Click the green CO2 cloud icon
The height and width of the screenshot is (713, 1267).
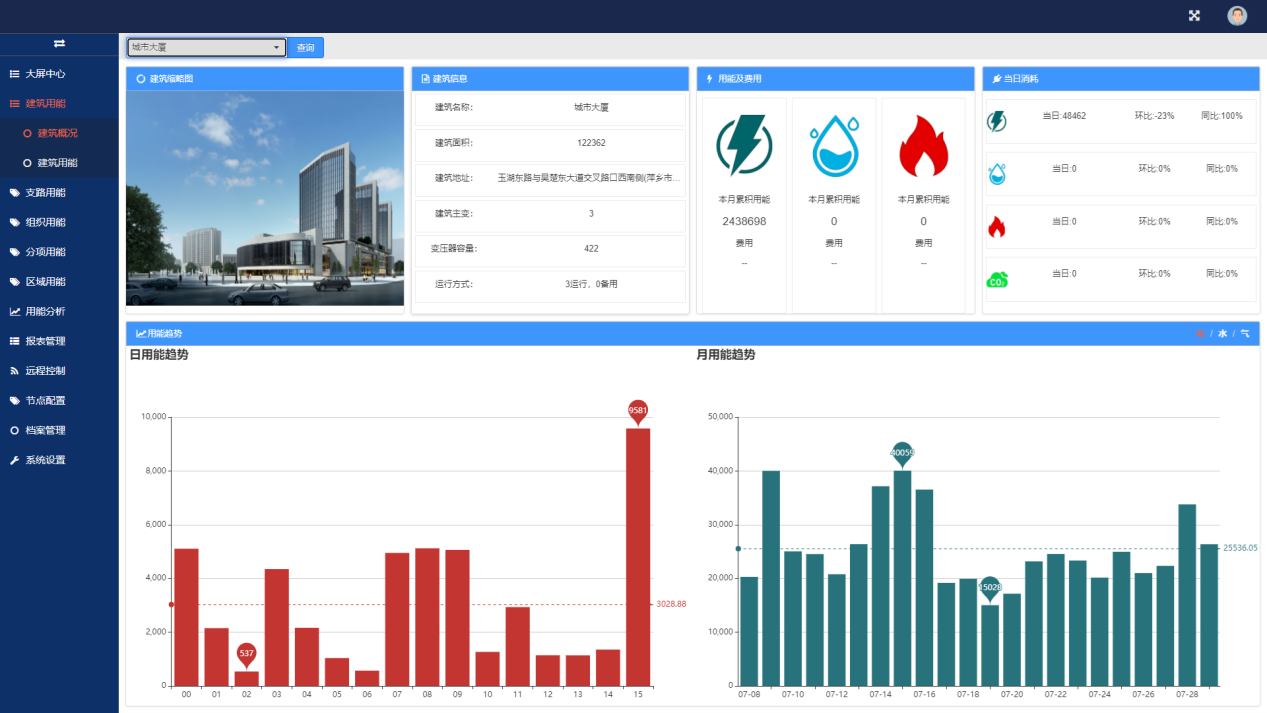pyautogui.click(x=997, y=280)
